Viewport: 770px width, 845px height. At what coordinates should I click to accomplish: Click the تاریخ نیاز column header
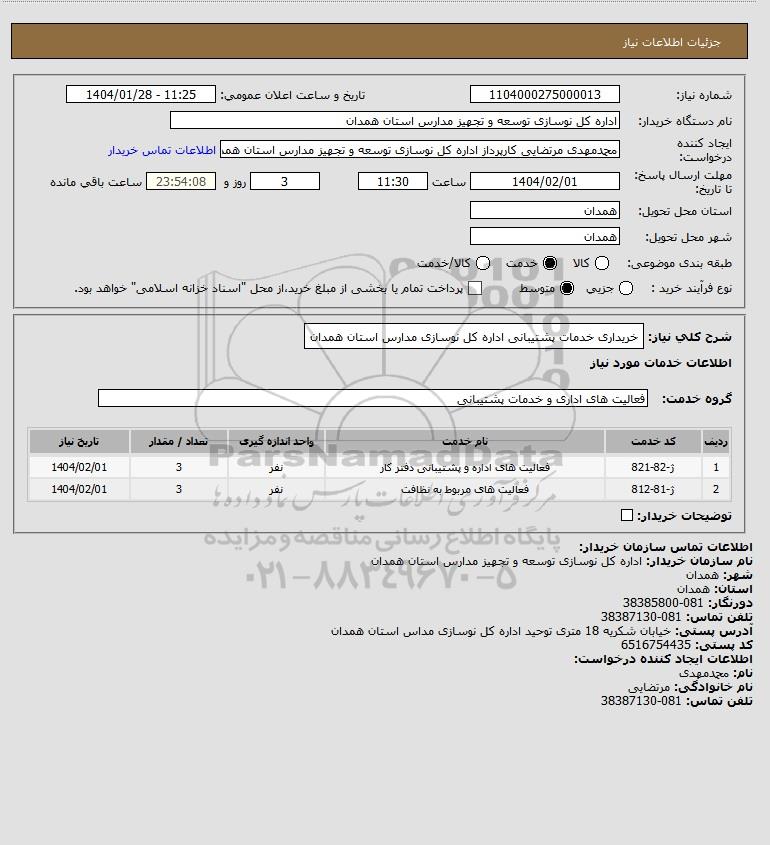[x=79, y=441]
